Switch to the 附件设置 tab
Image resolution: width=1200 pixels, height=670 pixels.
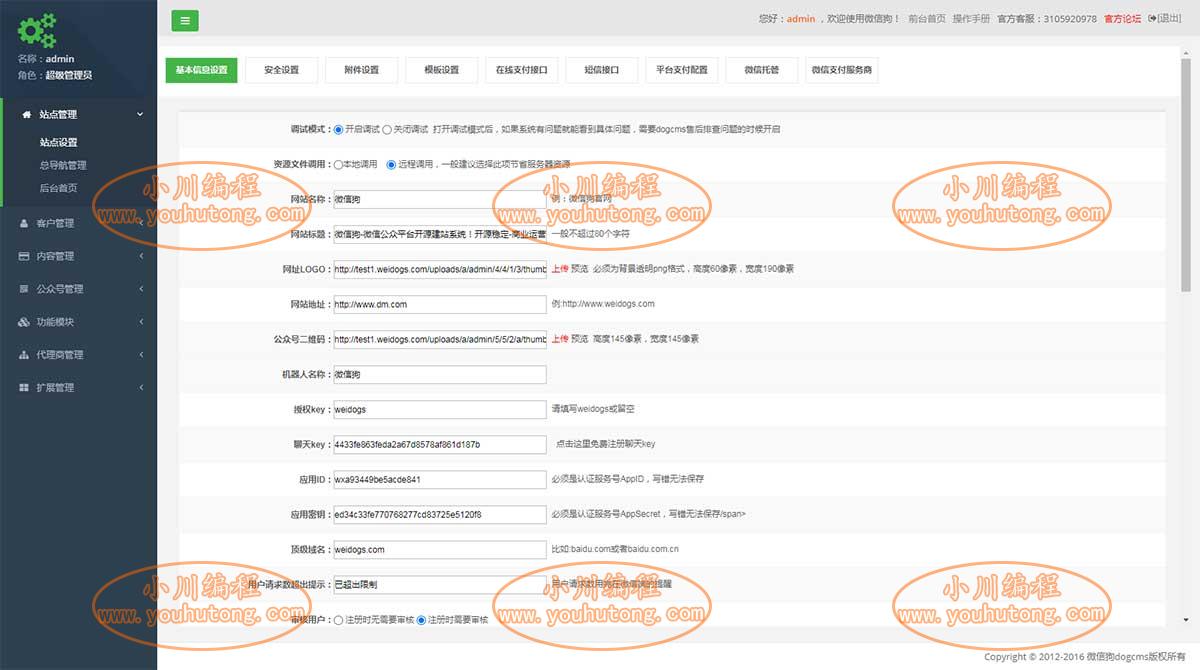[361, 70]
